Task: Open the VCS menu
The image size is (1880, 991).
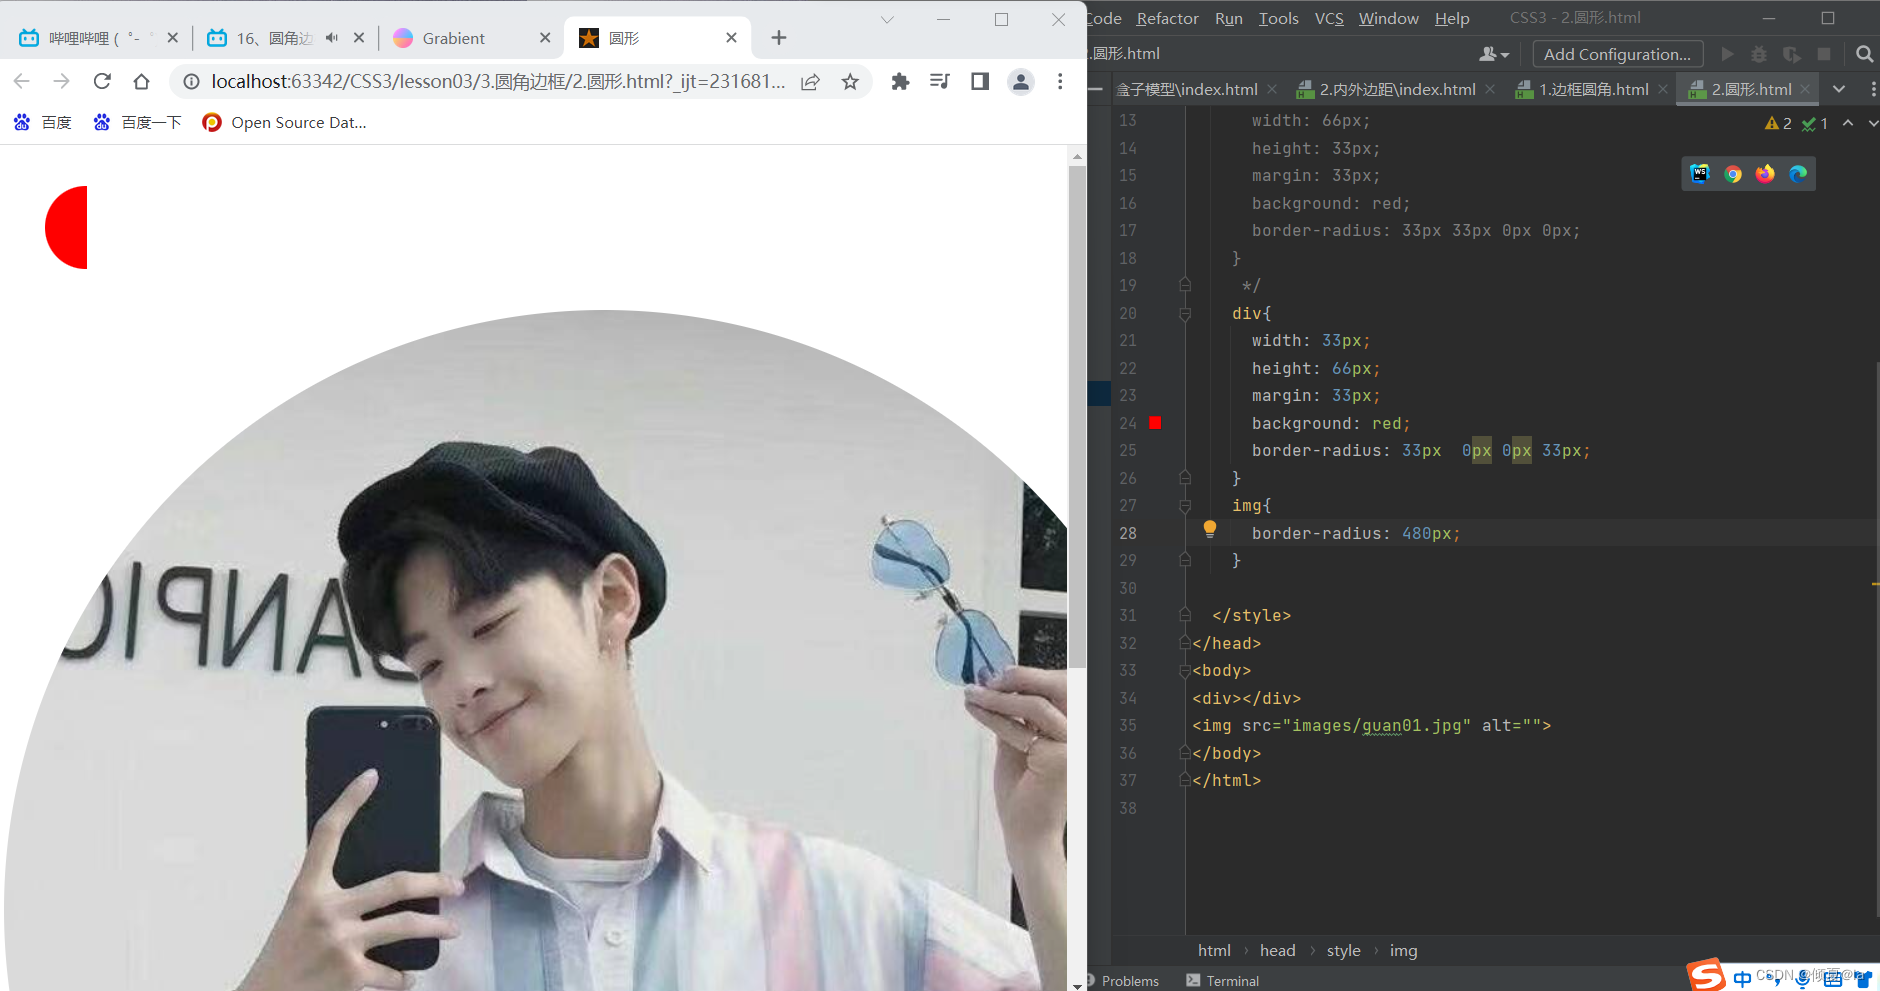Action: click(1329, 18)
